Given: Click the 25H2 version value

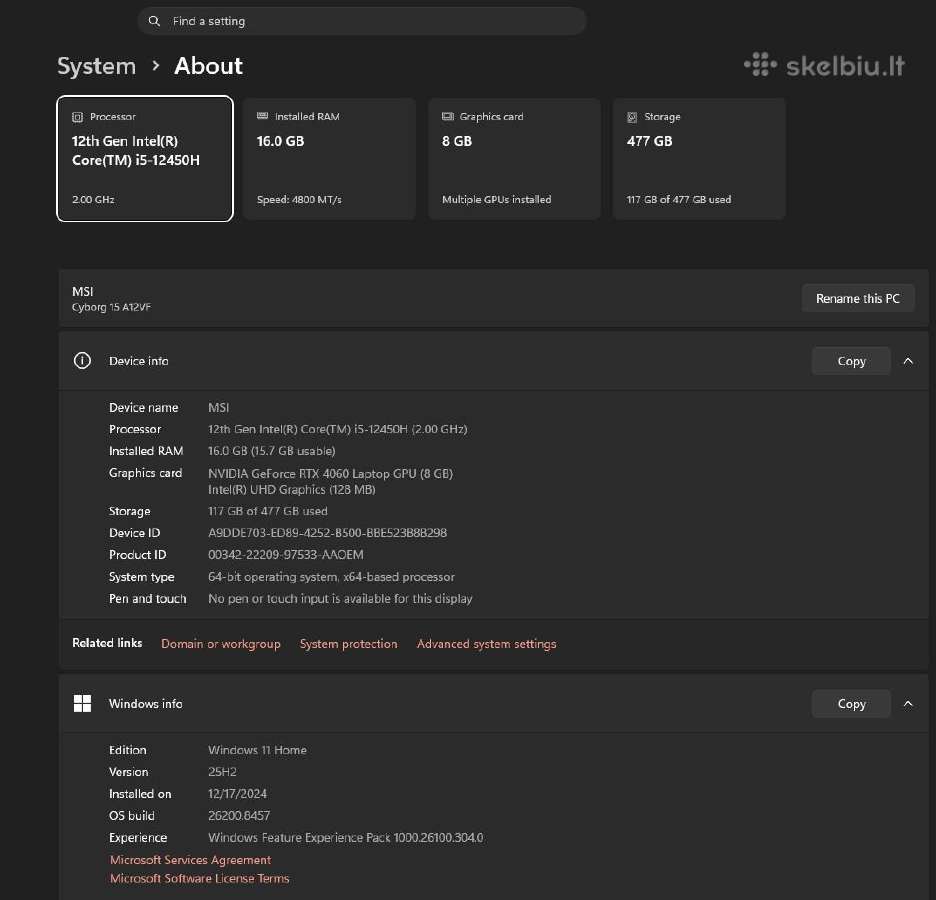Looking at the screenshot, I should pos(222,772).
